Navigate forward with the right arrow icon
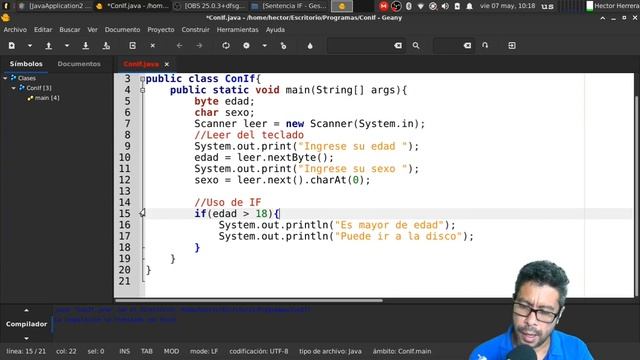 [199, 46]
